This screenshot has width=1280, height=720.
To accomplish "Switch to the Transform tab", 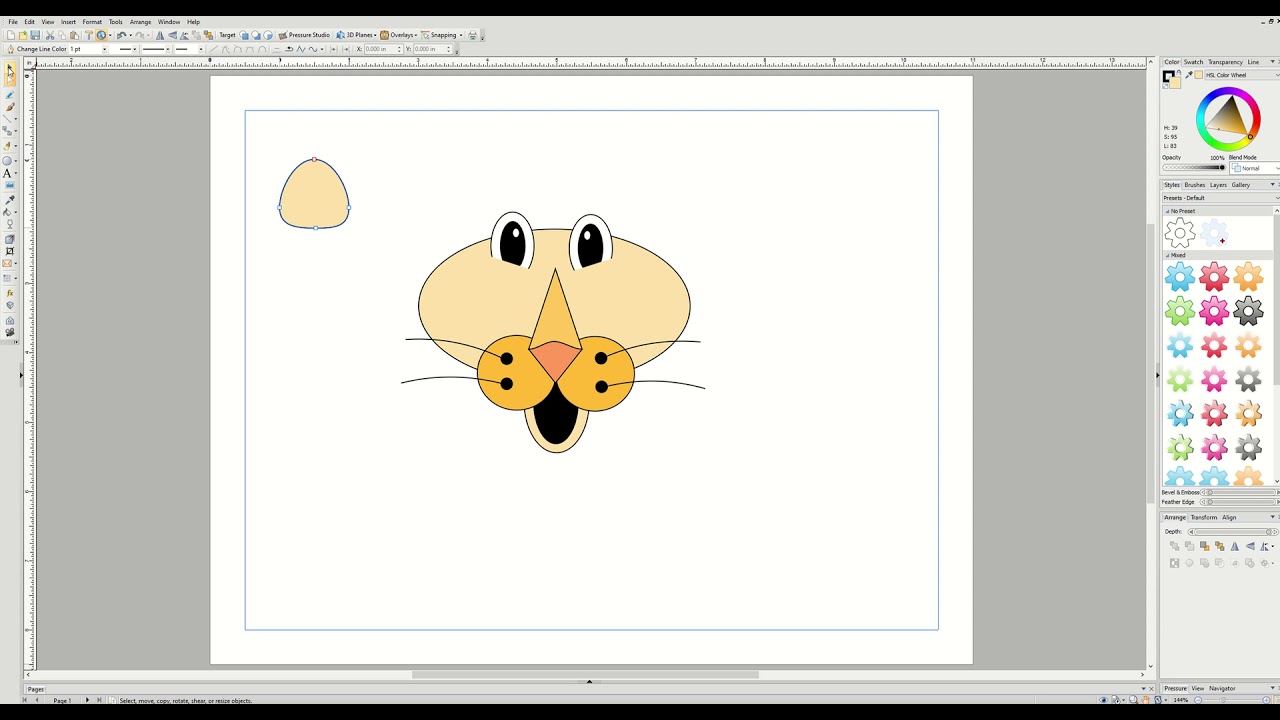I will [1204, 518].
